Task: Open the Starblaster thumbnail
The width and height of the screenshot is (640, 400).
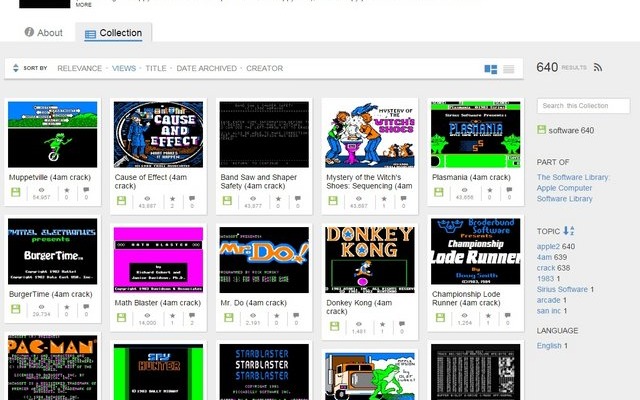Action: (264, 372)
